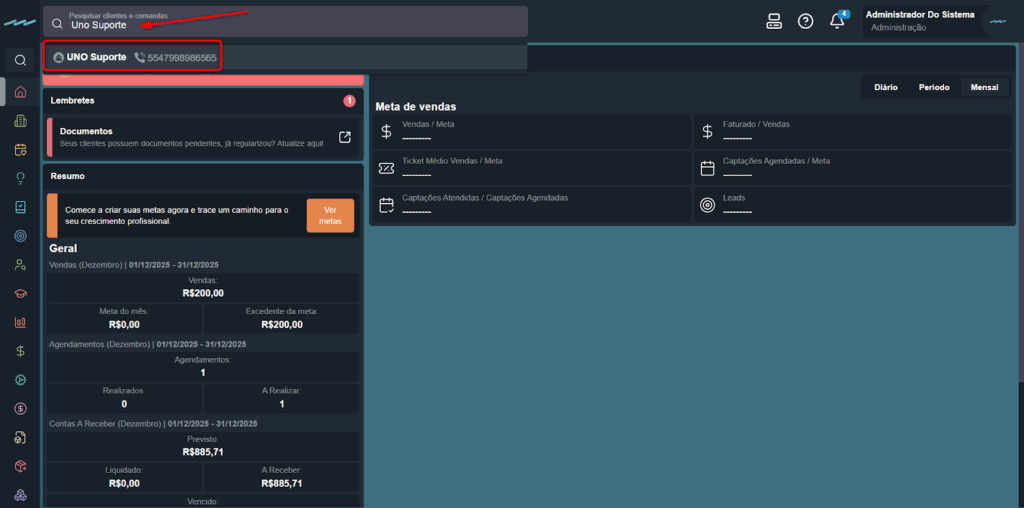Switch the period toggle to Diário
The image size is (1024, 508).
point(885,87)
